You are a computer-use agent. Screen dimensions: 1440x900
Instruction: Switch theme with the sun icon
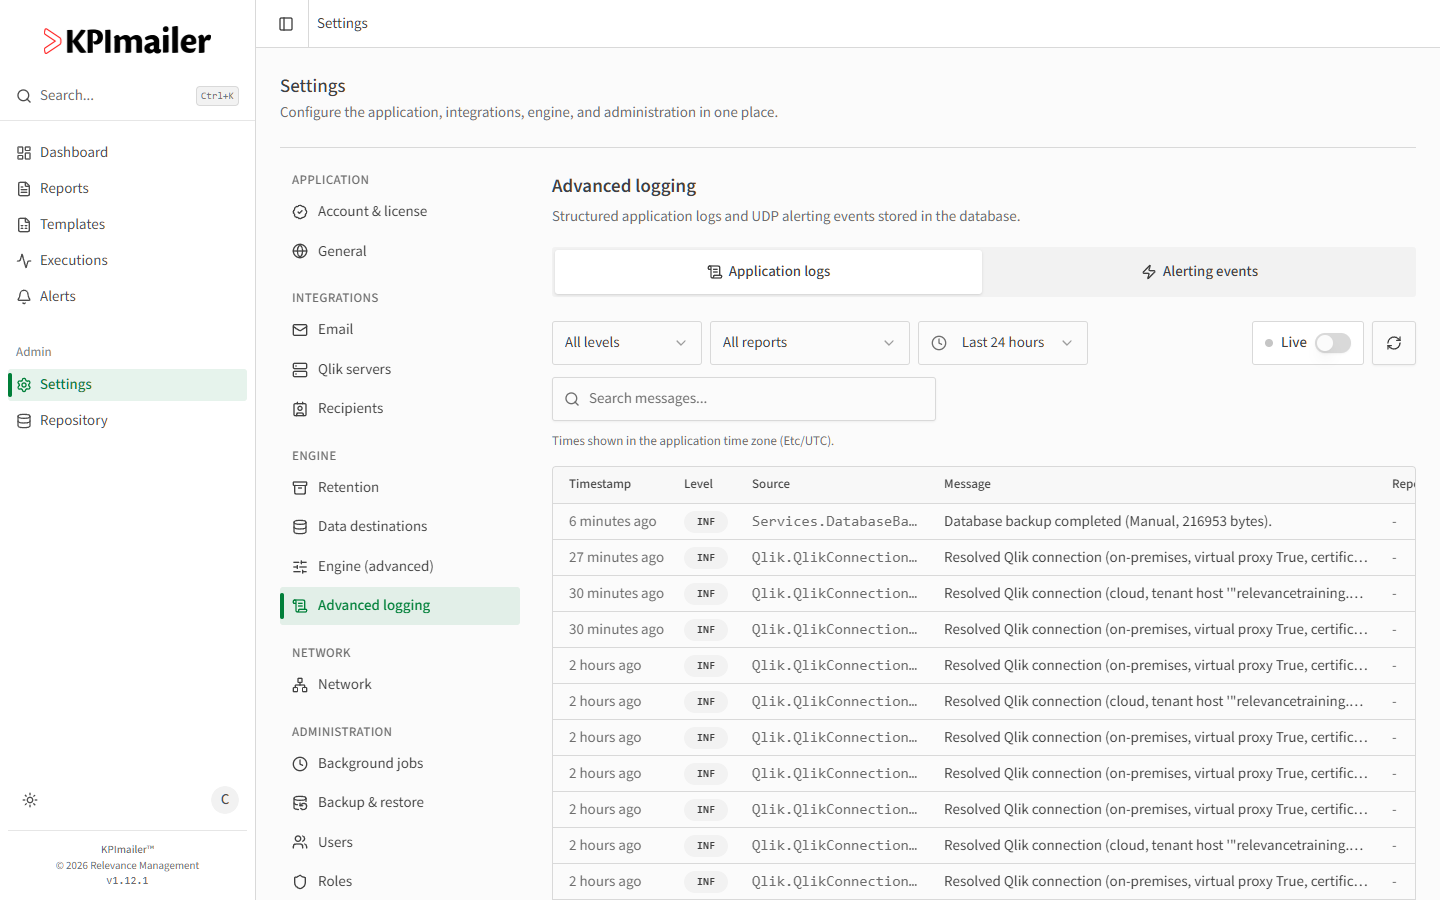[30, 800]
